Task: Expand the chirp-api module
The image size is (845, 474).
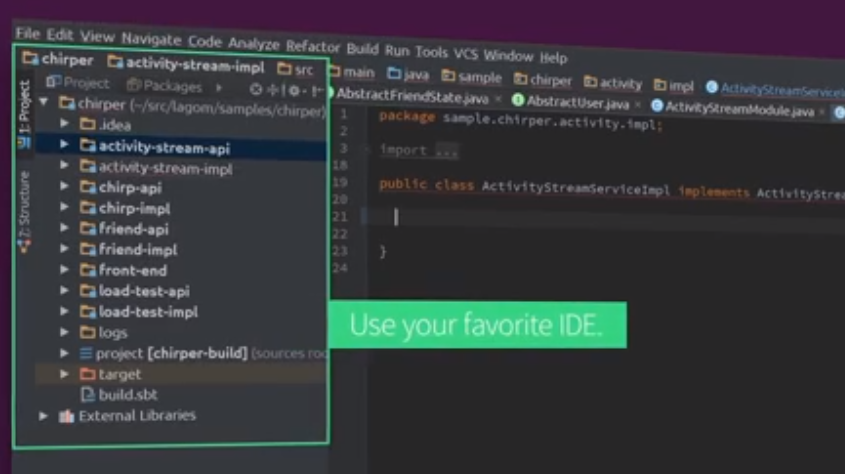Action: [x=64, y=186]
